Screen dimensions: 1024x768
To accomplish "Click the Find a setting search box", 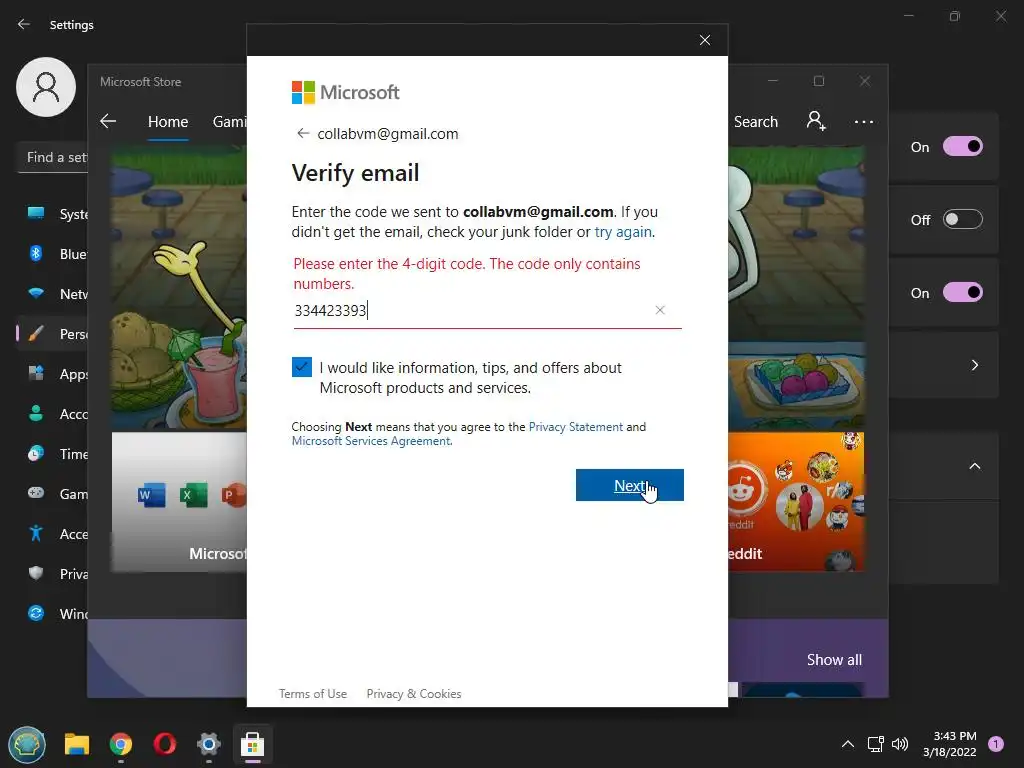I will [52, 157].
